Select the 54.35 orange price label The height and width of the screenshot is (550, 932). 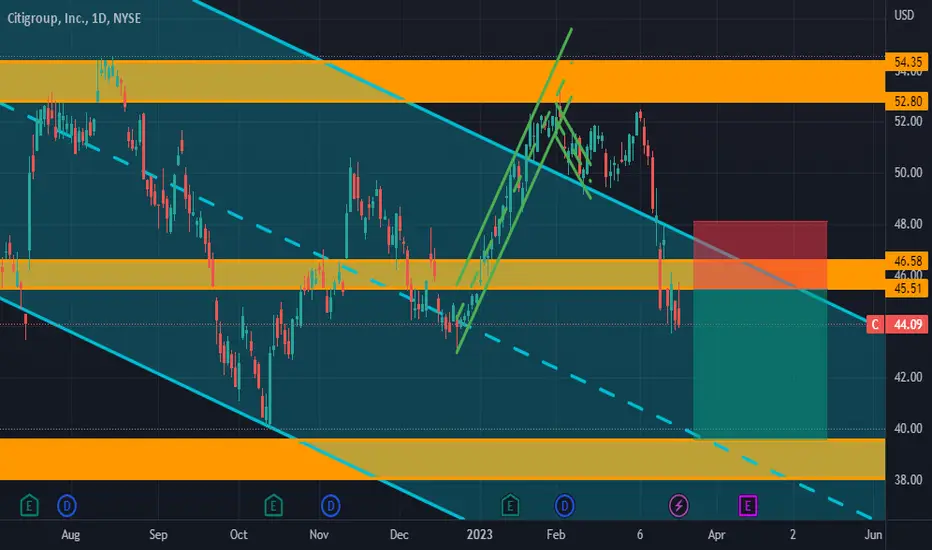click(907, 62)
